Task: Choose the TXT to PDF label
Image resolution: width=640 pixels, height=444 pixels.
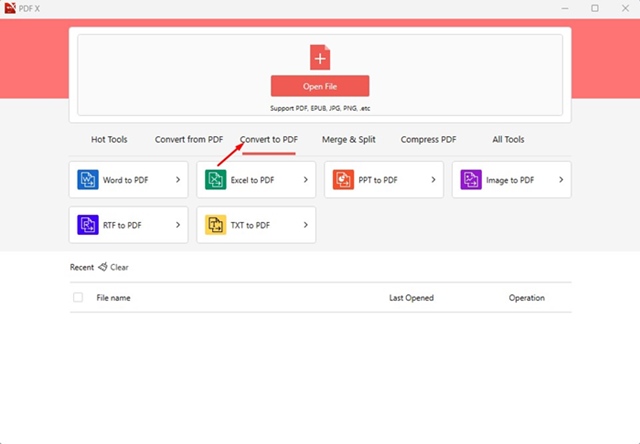Action: (x=250, y=225)
